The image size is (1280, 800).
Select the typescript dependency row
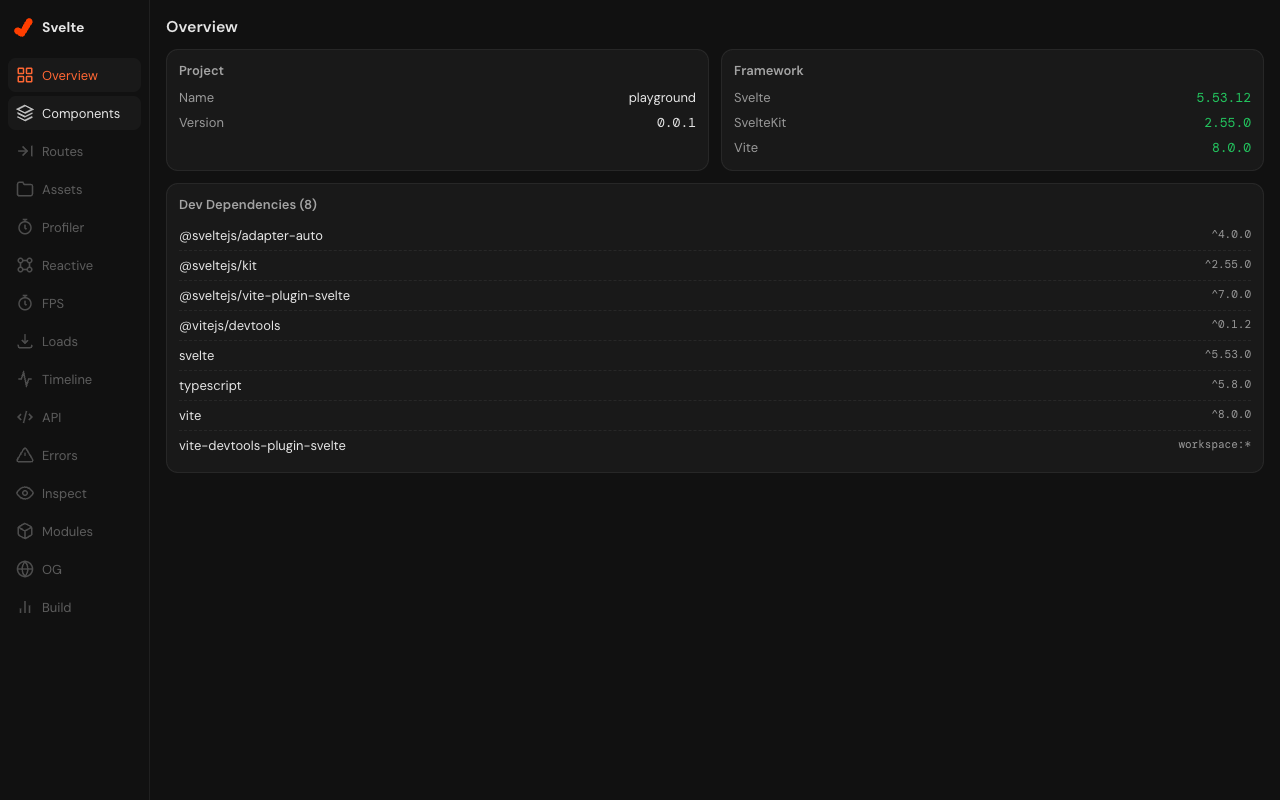715,386
